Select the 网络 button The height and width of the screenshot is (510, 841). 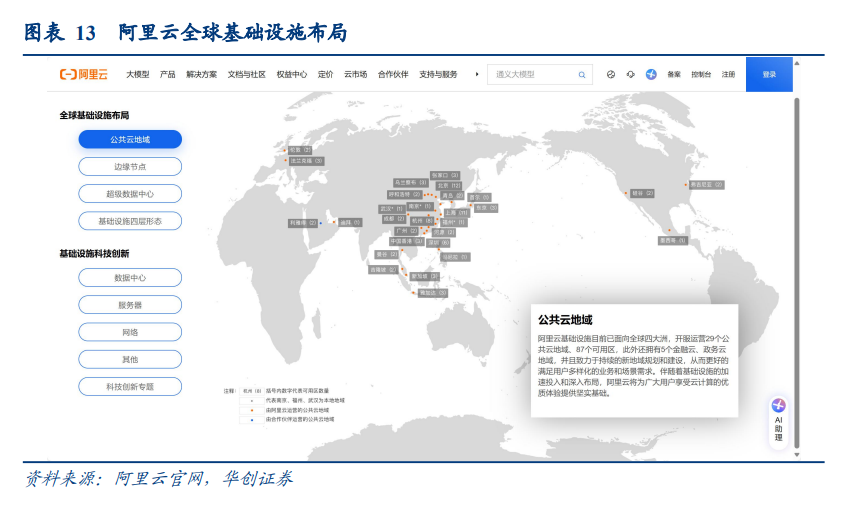[130, 332]
